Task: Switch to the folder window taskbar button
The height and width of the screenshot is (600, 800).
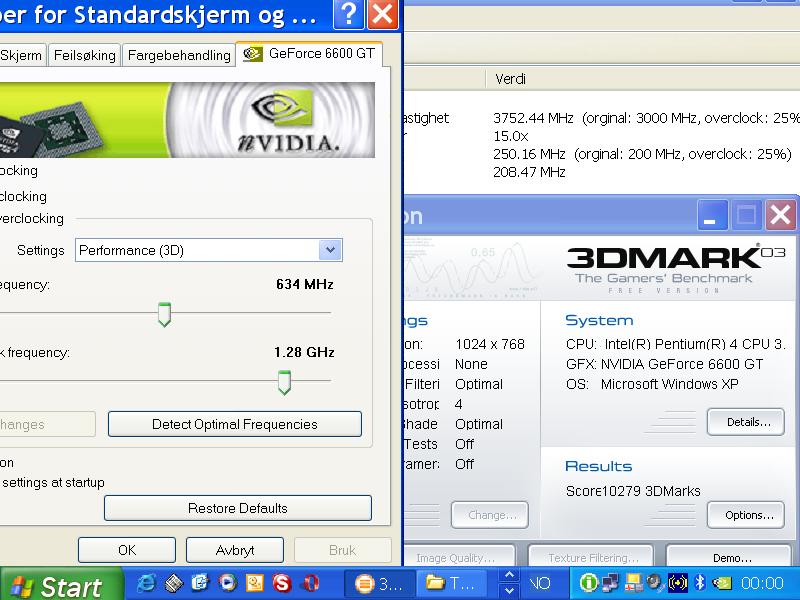Action: [451, 583]
